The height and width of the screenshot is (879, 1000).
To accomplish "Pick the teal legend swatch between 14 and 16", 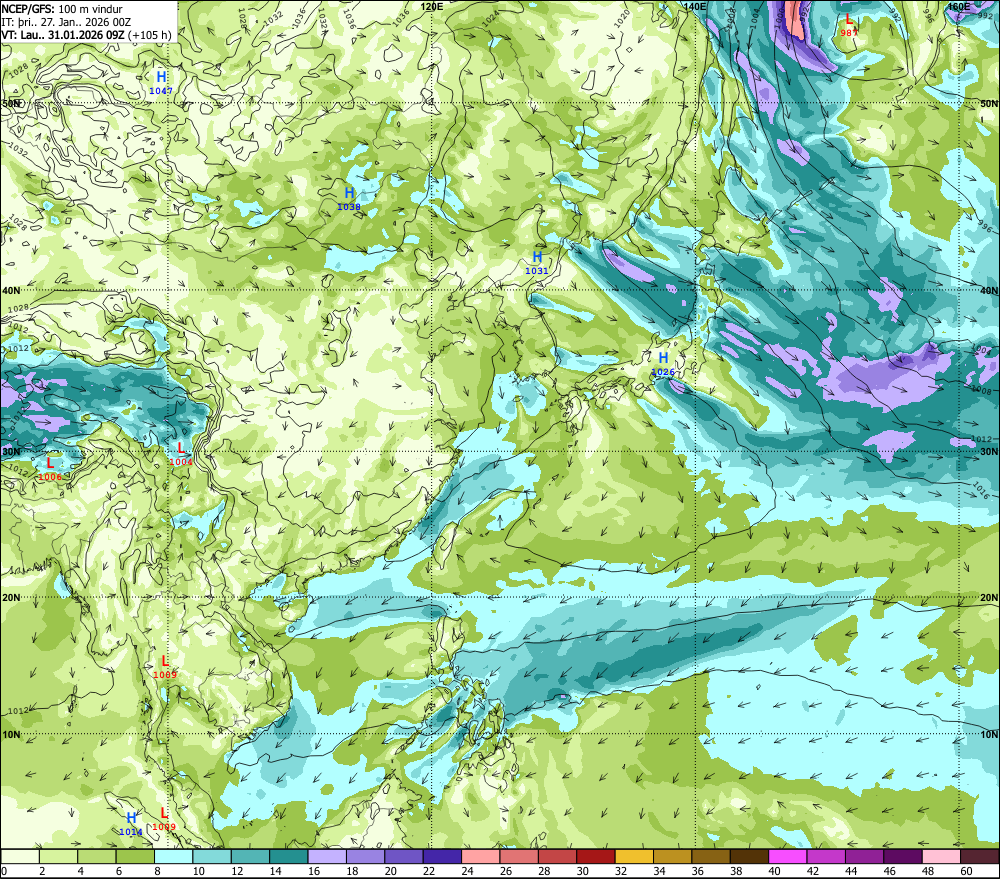I will pyautogui.click(x=289, y=857).
